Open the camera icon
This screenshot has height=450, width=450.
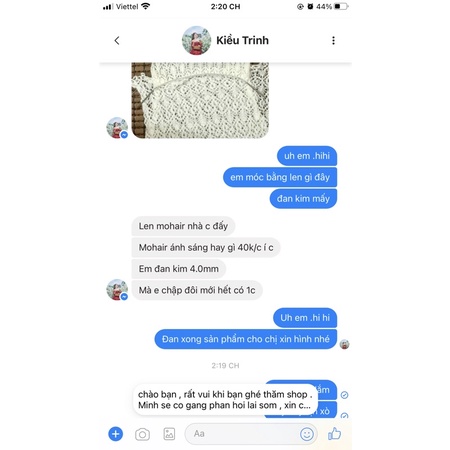click(142, 434)
